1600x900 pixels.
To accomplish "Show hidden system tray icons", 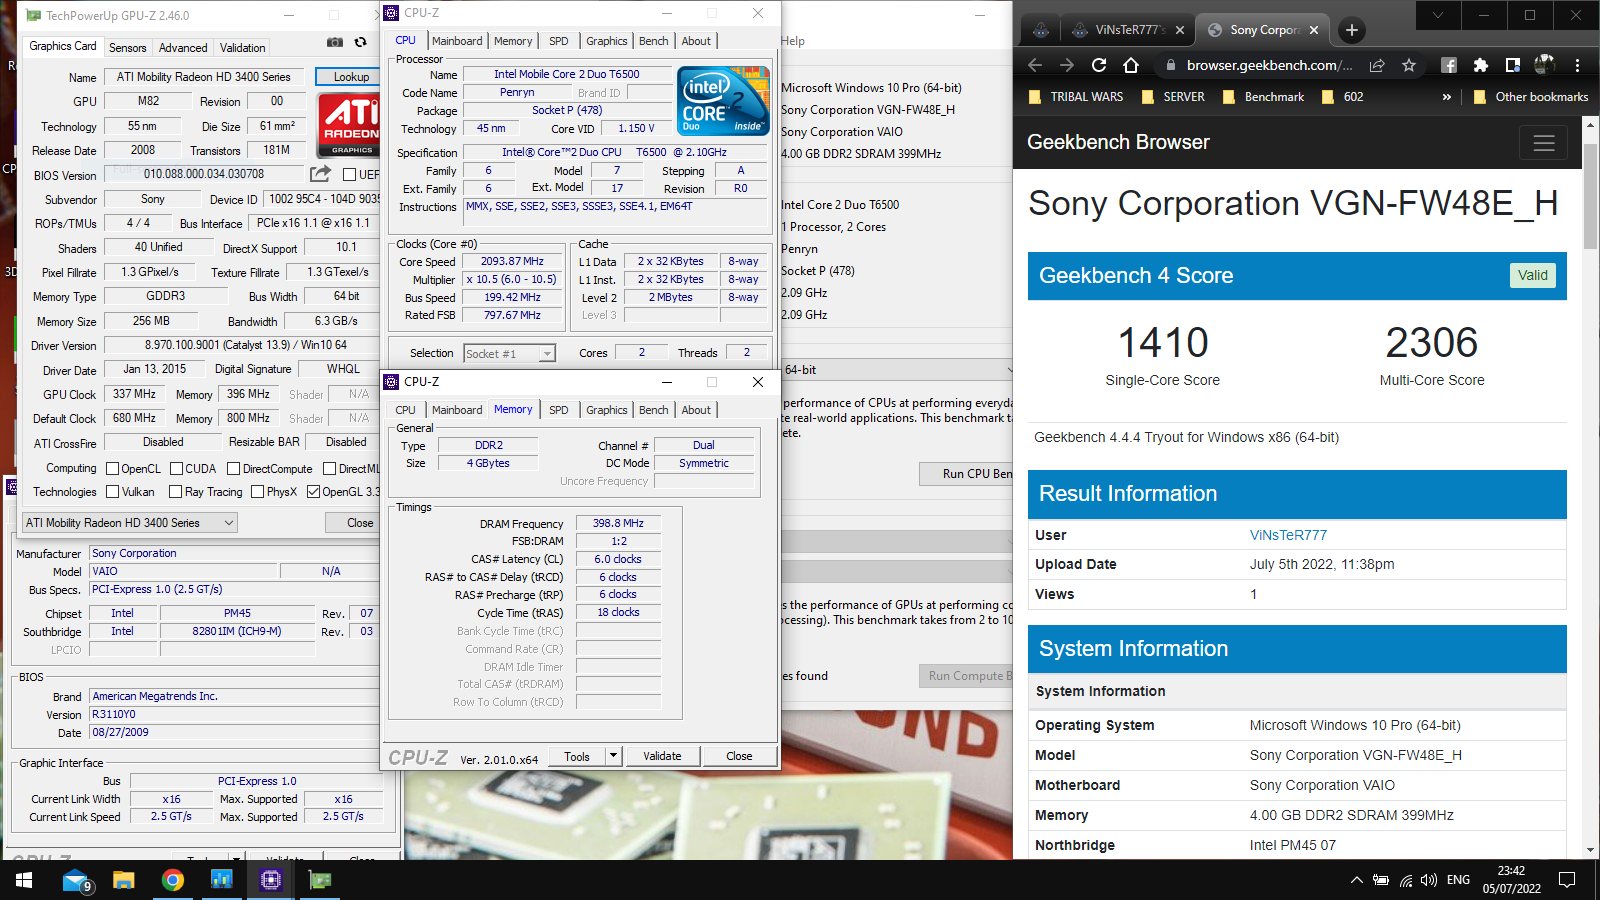I will [1356, 880].
